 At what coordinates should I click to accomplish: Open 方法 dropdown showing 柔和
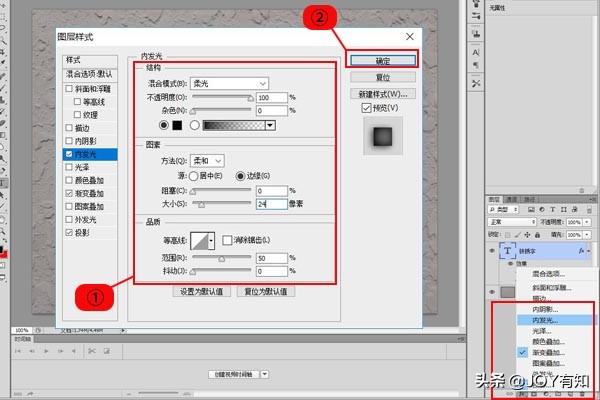(x=207, y=161)
